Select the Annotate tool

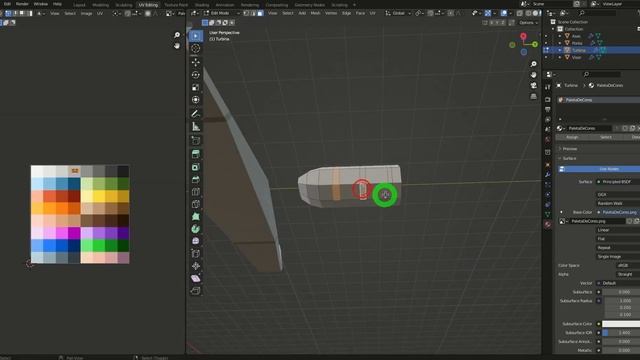point(196,113)
